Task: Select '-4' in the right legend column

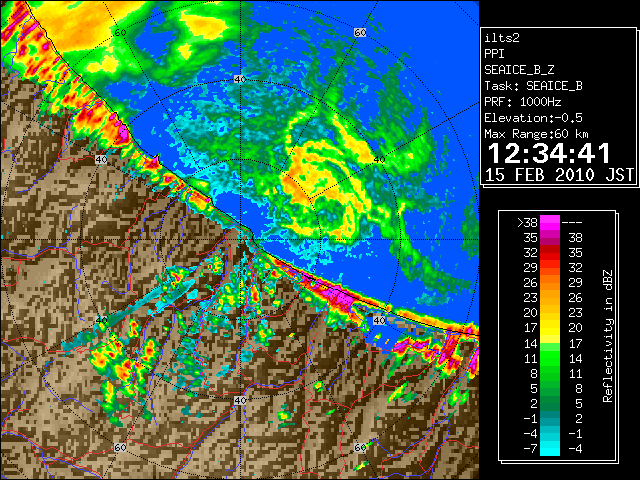Action: (x=576, y=448)
